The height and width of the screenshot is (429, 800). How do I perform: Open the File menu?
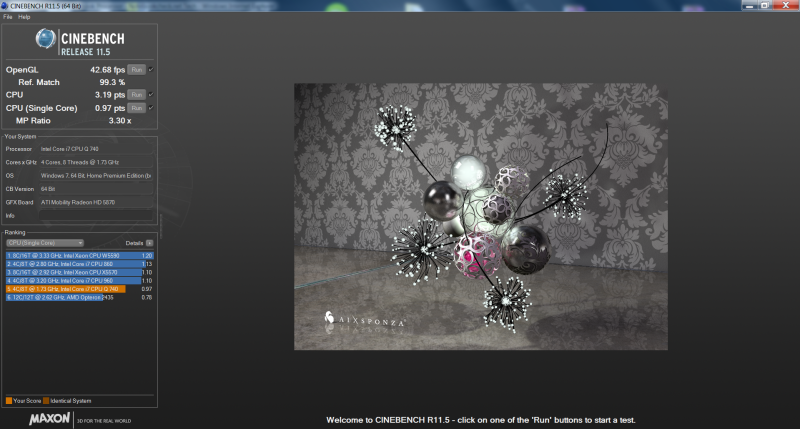8,17
